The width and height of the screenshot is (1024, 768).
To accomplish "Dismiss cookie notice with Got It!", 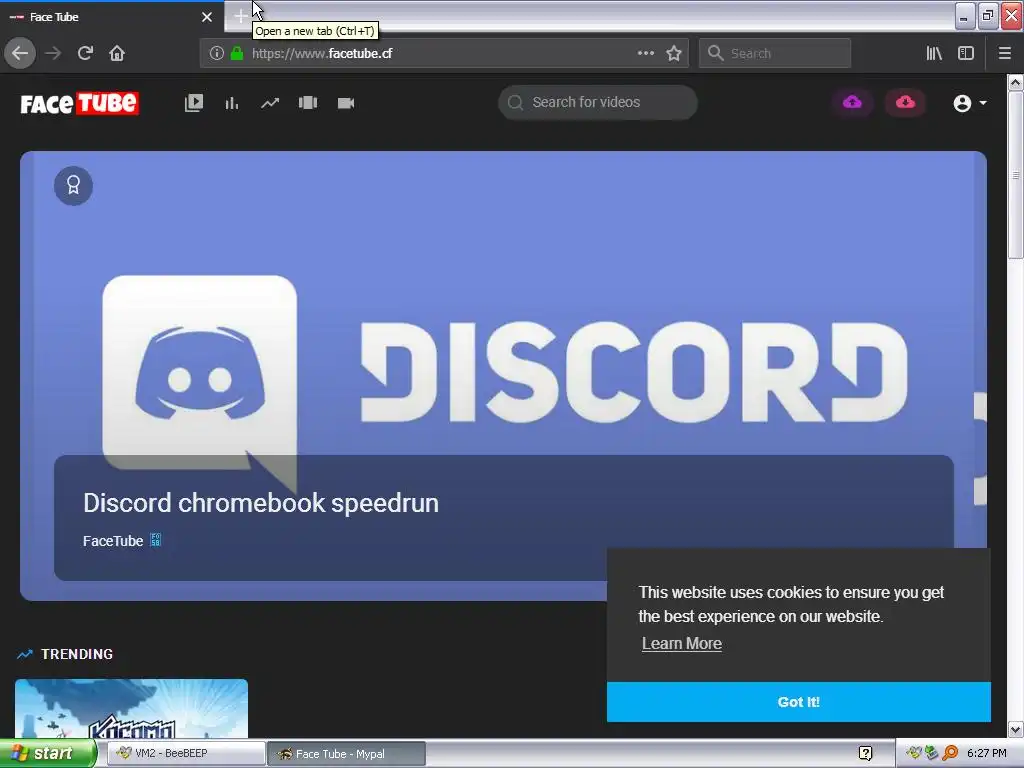I will pos(799,702).
